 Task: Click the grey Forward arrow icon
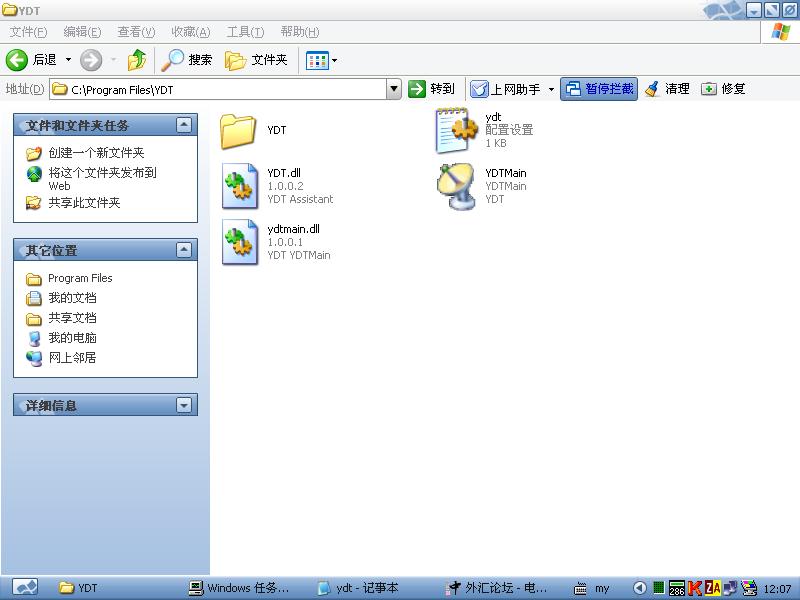click(91, 60)
